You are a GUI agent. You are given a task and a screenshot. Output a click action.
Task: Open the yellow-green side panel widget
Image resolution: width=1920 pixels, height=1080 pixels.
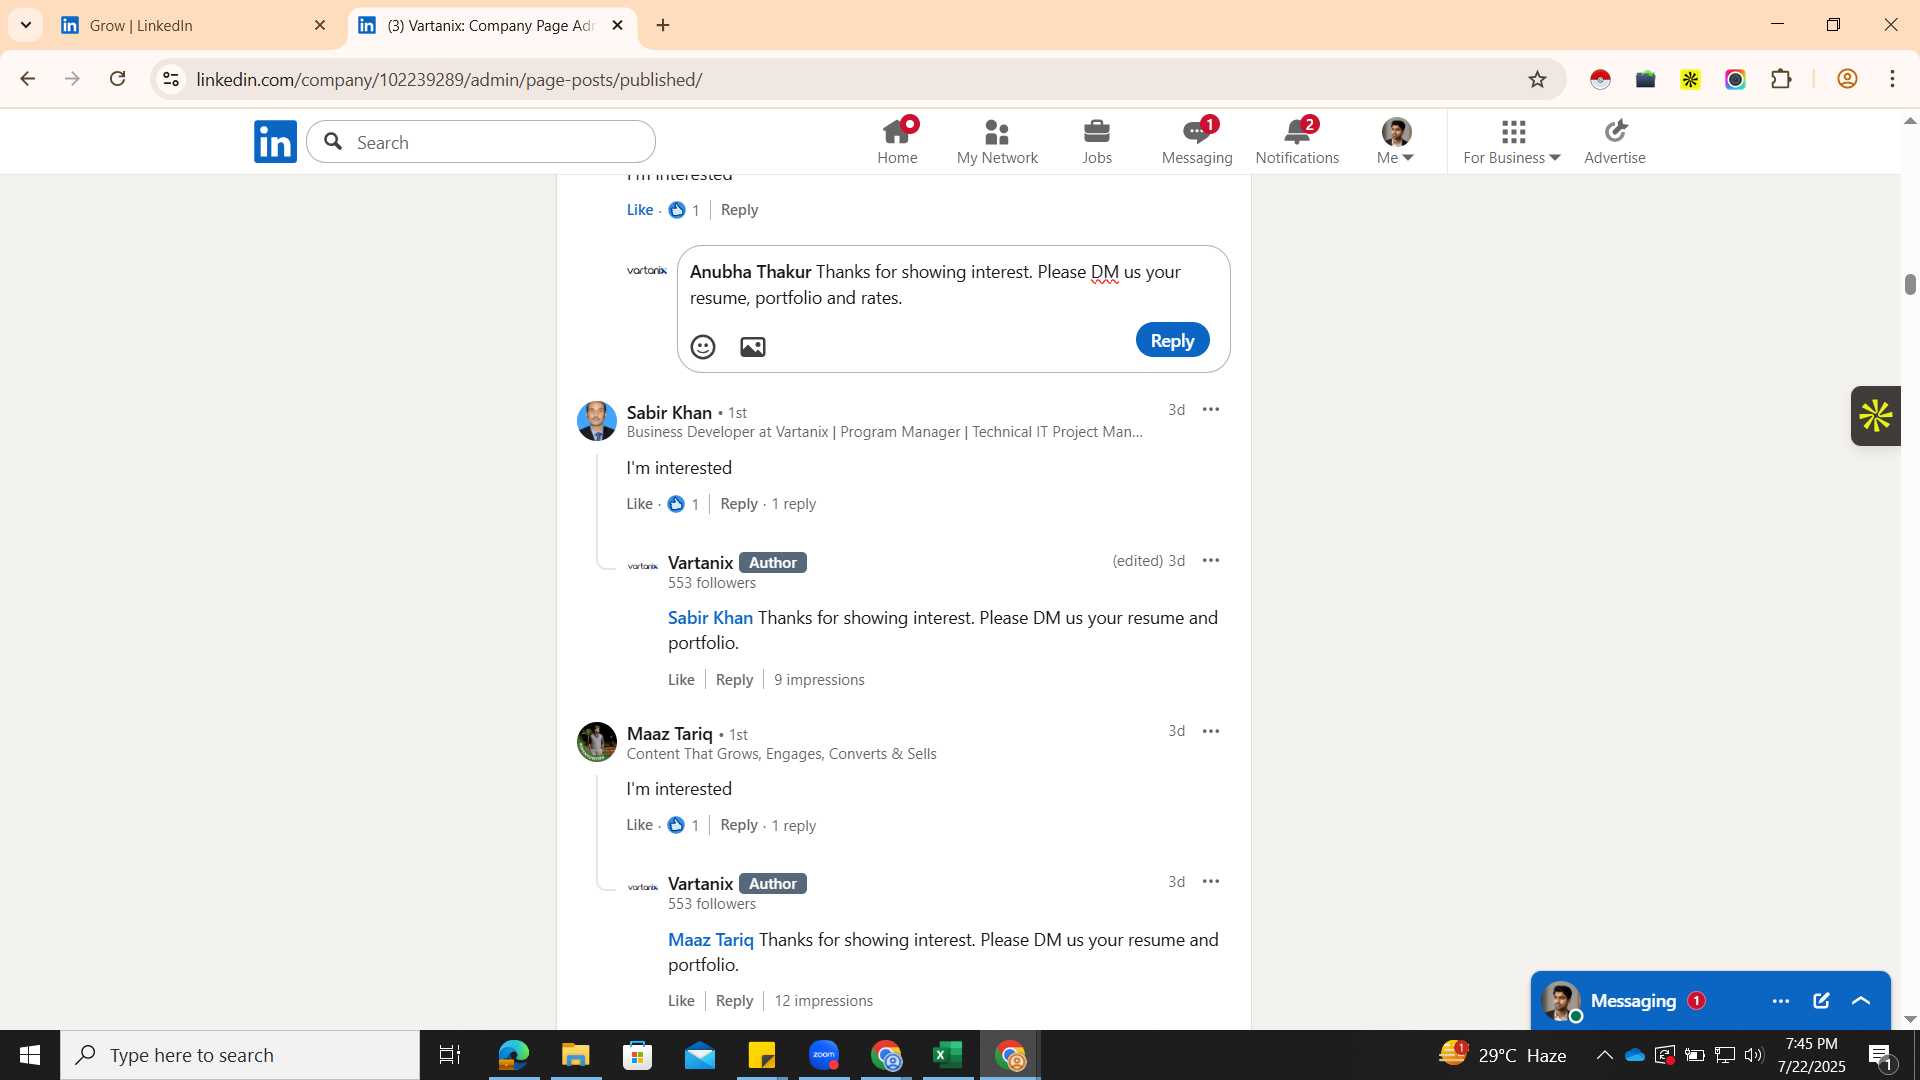[x=1875, y=416]
